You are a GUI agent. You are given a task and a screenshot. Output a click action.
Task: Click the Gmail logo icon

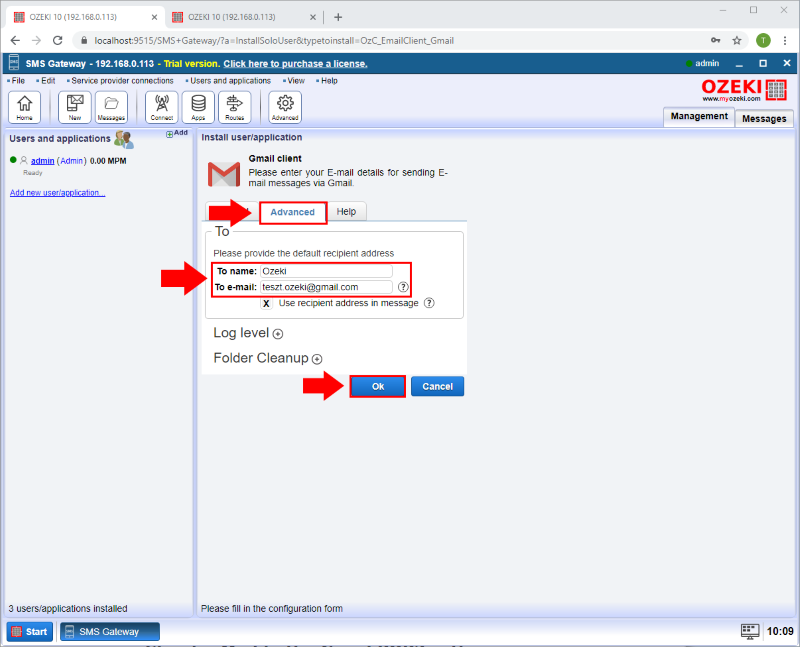pos(224,174)
